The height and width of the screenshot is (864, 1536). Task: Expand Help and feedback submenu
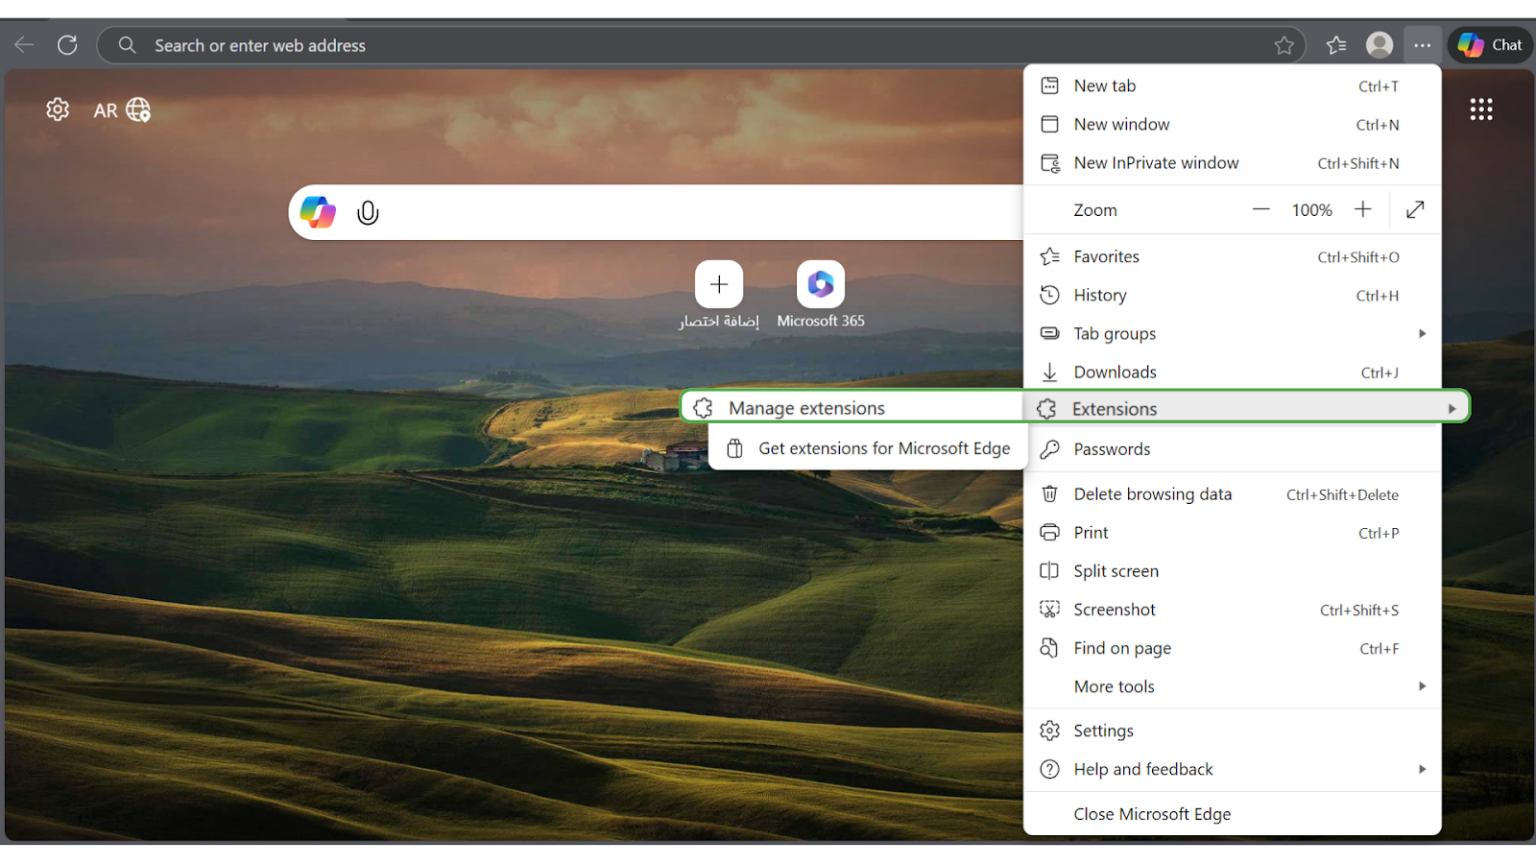click(x=1233, y=769)
